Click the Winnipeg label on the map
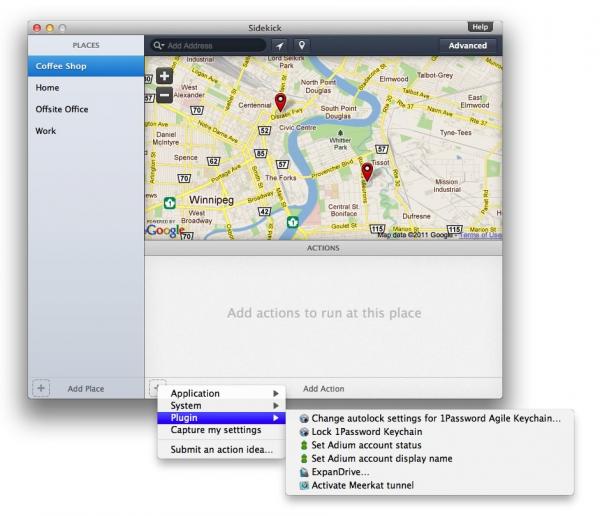This screenshot has height=516, width=600. [x=211, y=200]
